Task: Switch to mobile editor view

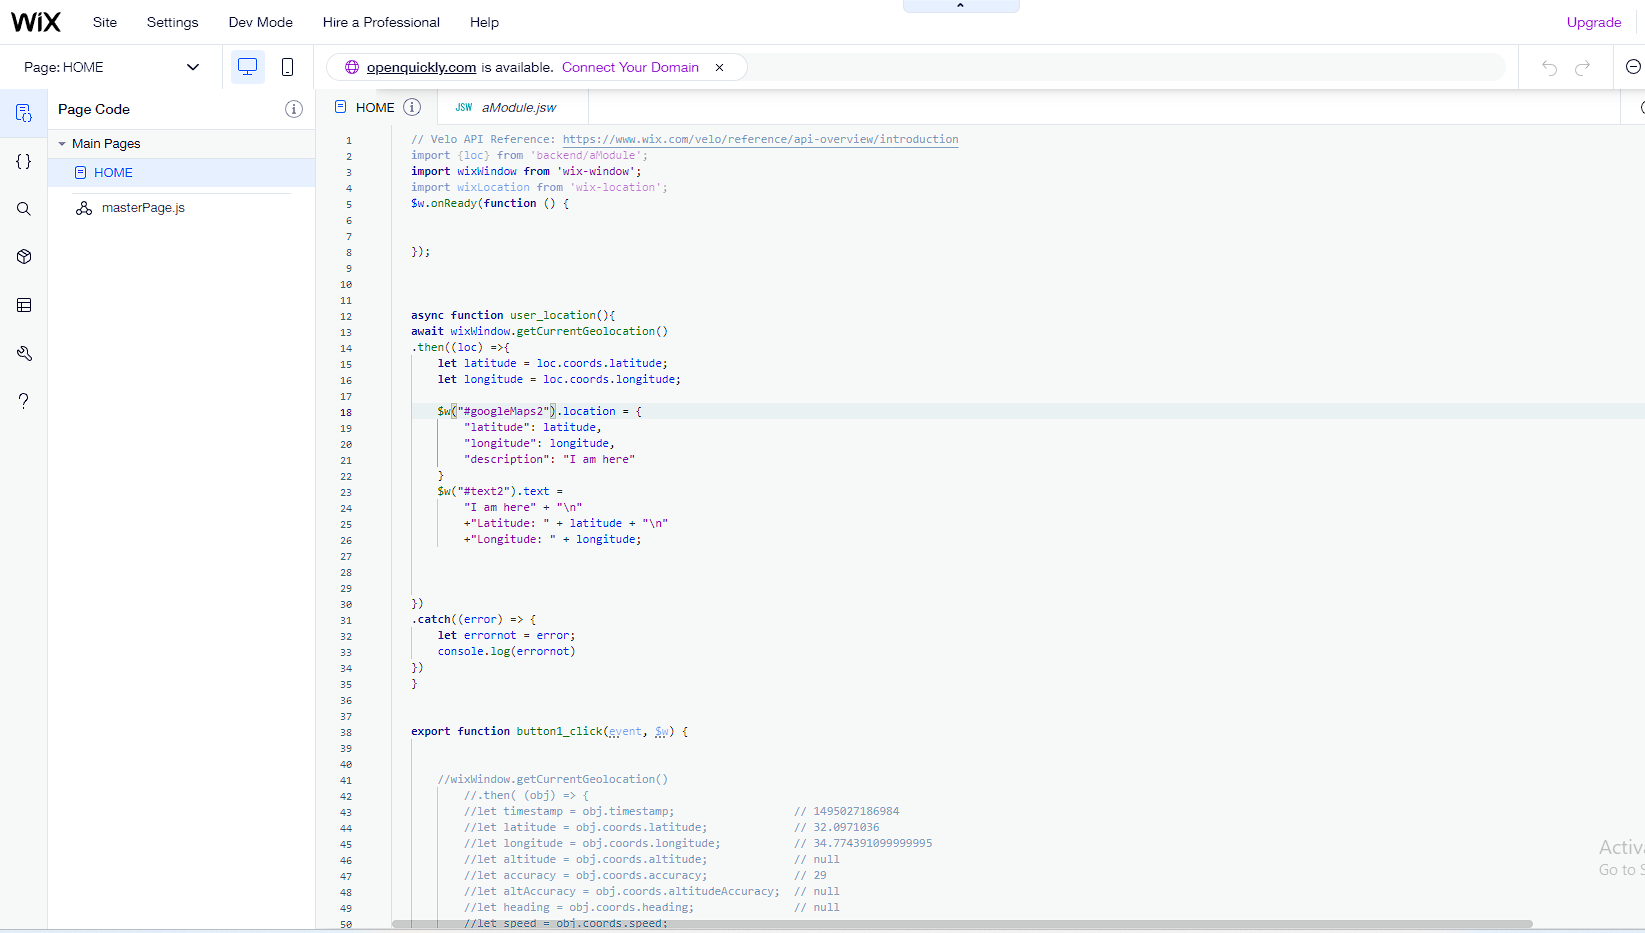Action: [288, 66]
